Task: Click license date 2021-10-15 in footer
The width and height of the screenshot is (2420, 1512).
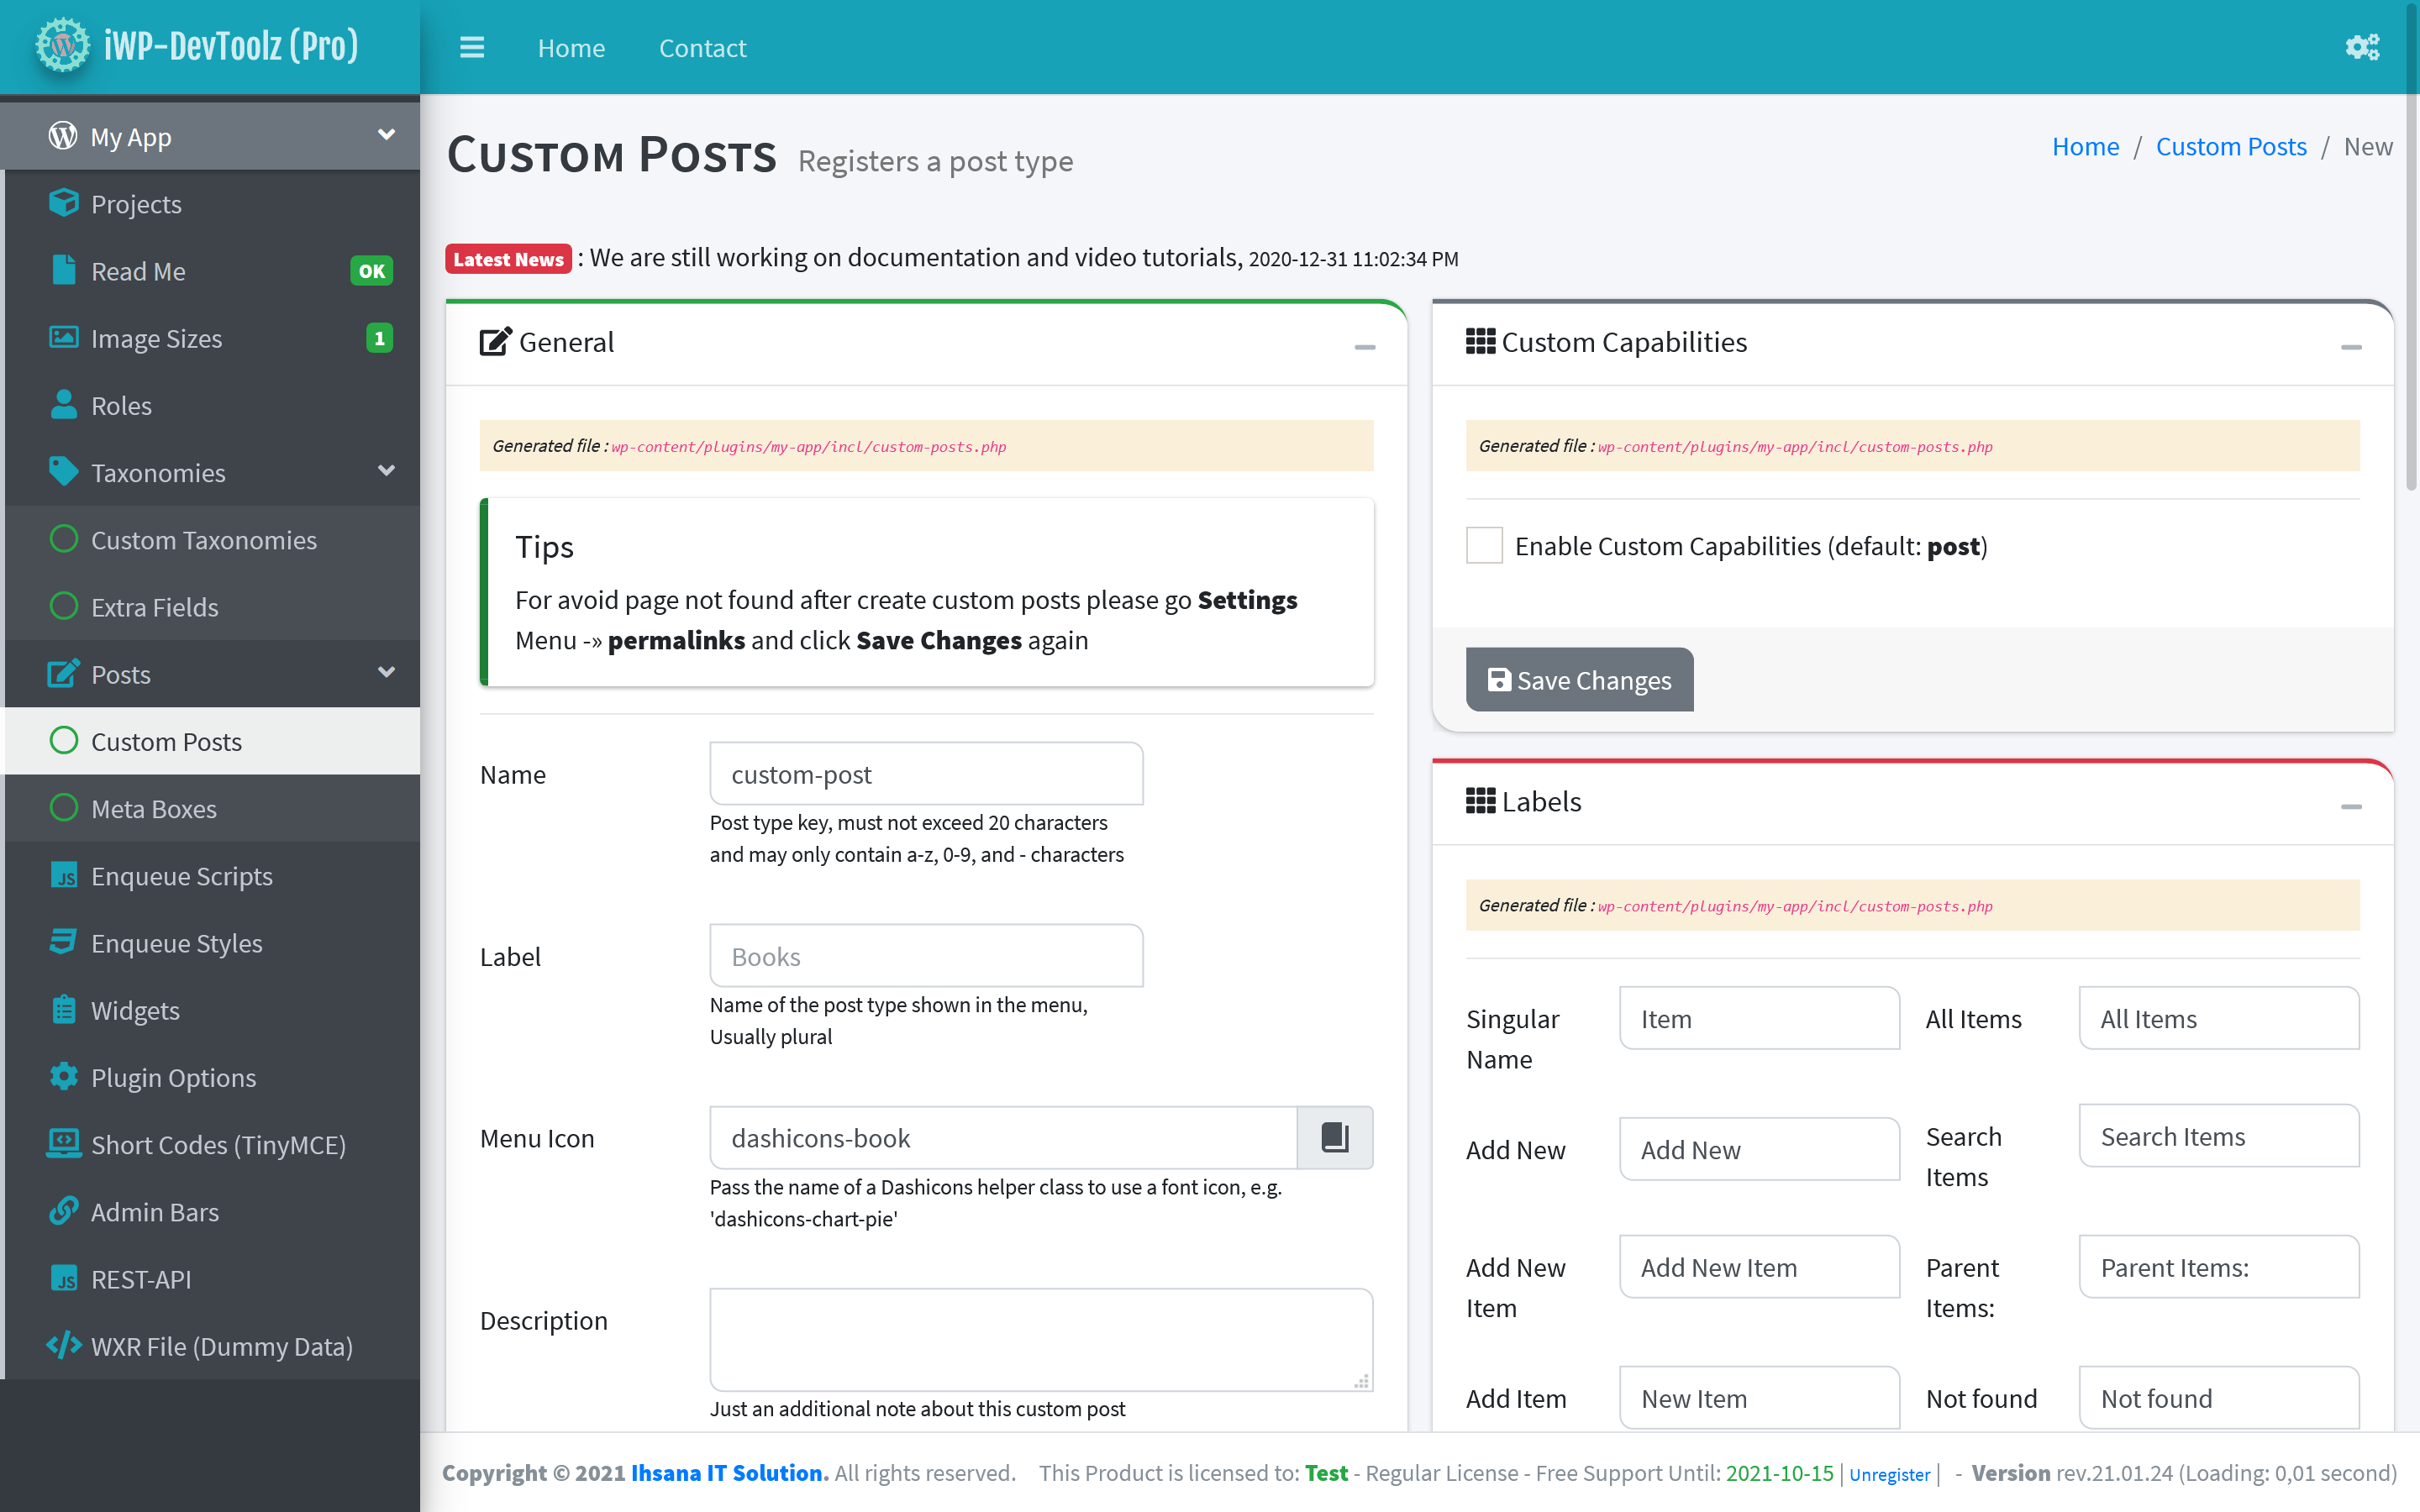Action: pyautogui.click(x=1779, y=1472)
